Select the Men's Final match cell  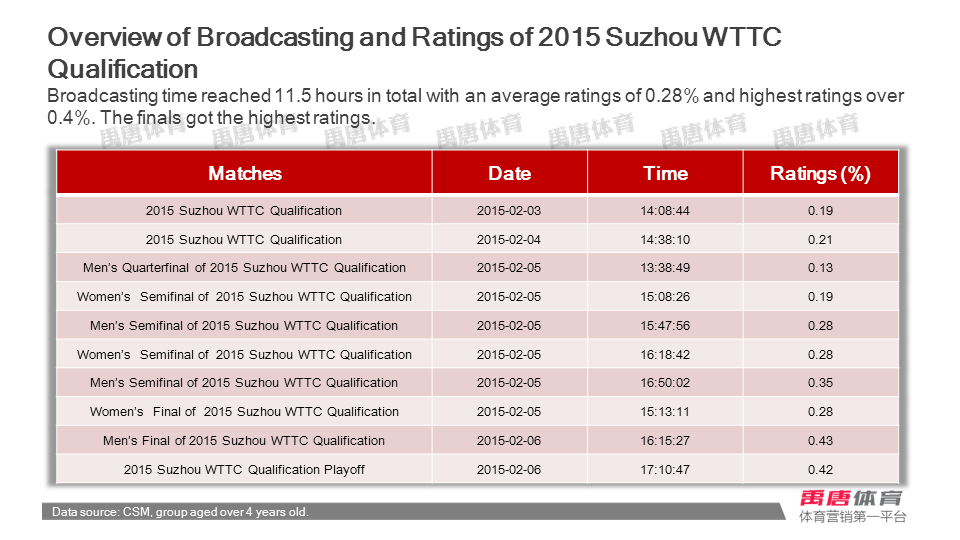[245, 441]
